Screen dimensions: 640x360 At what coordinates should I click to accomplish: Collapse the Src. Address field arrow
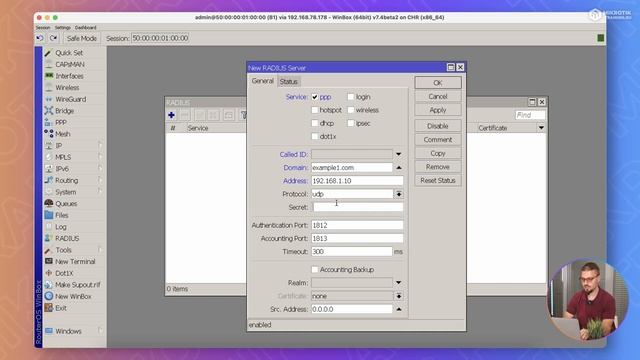click(398, 309)
